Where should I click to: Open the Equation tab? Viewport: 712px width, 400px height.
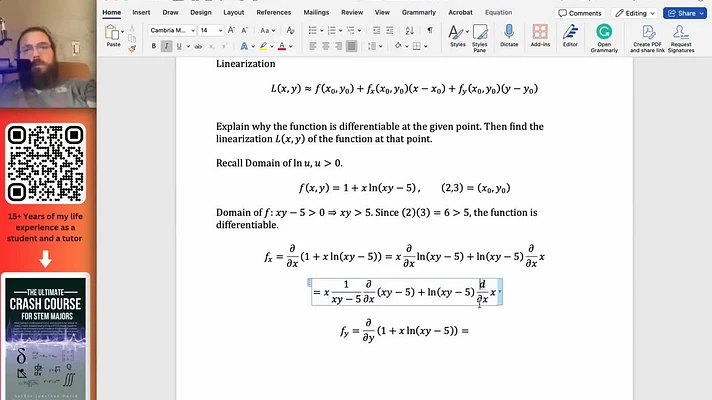click(498, 12)
